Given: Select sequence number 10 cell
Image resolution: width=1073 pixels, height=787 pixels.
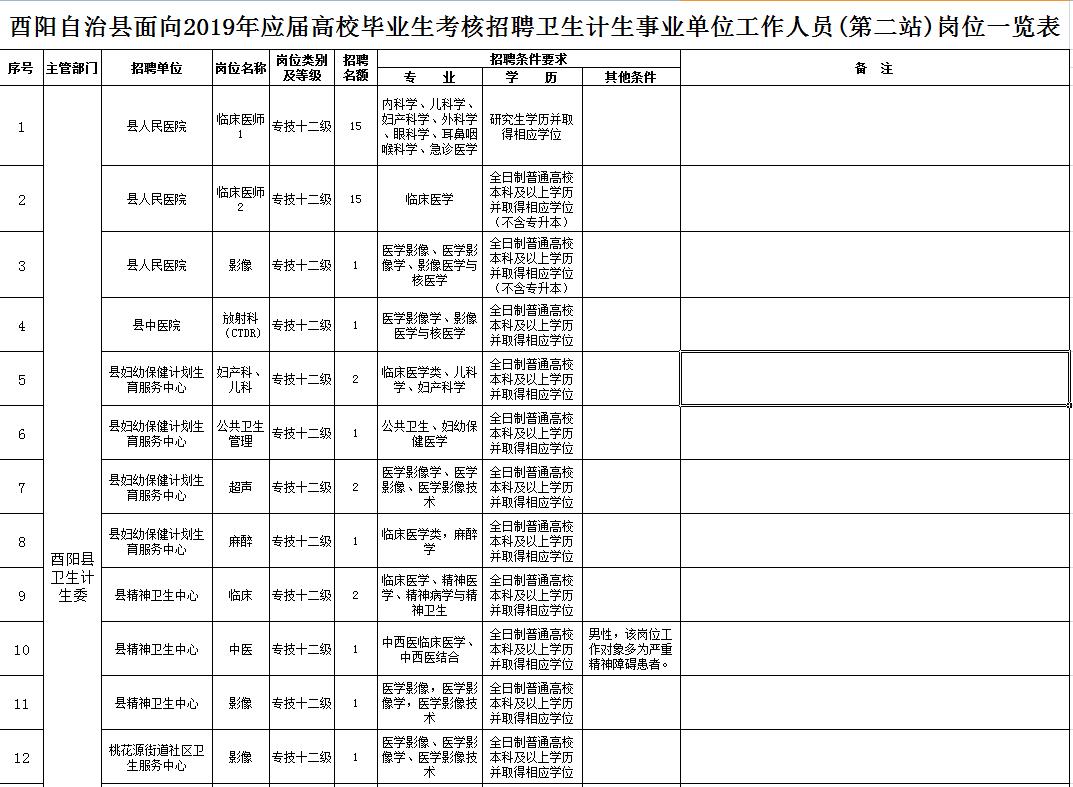Looking at the screenshot, I should (x=21, y=649).
